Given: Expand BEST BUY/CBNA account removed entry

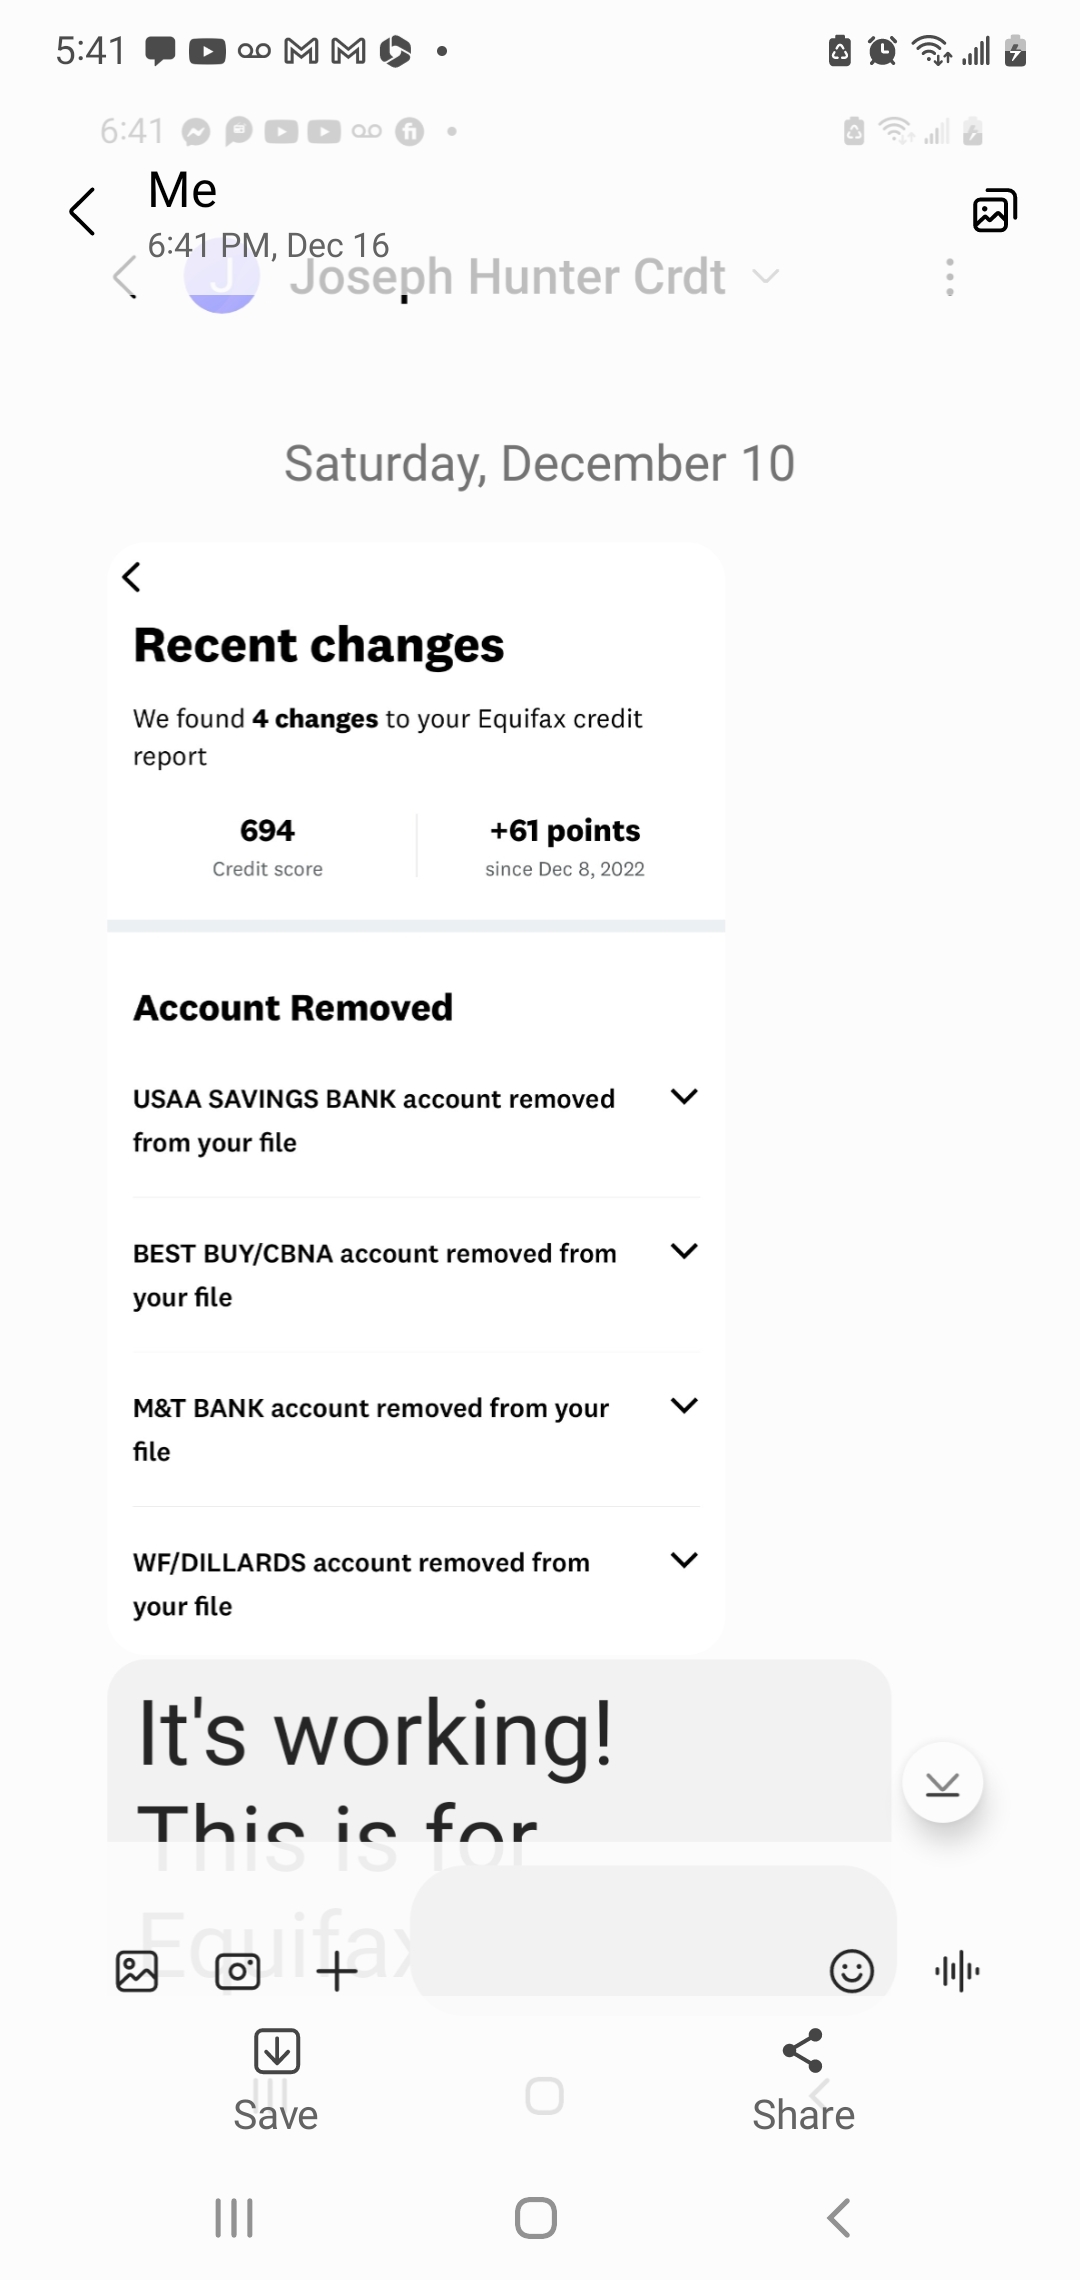Looking at the screenshot, I should click(684, 1252).
